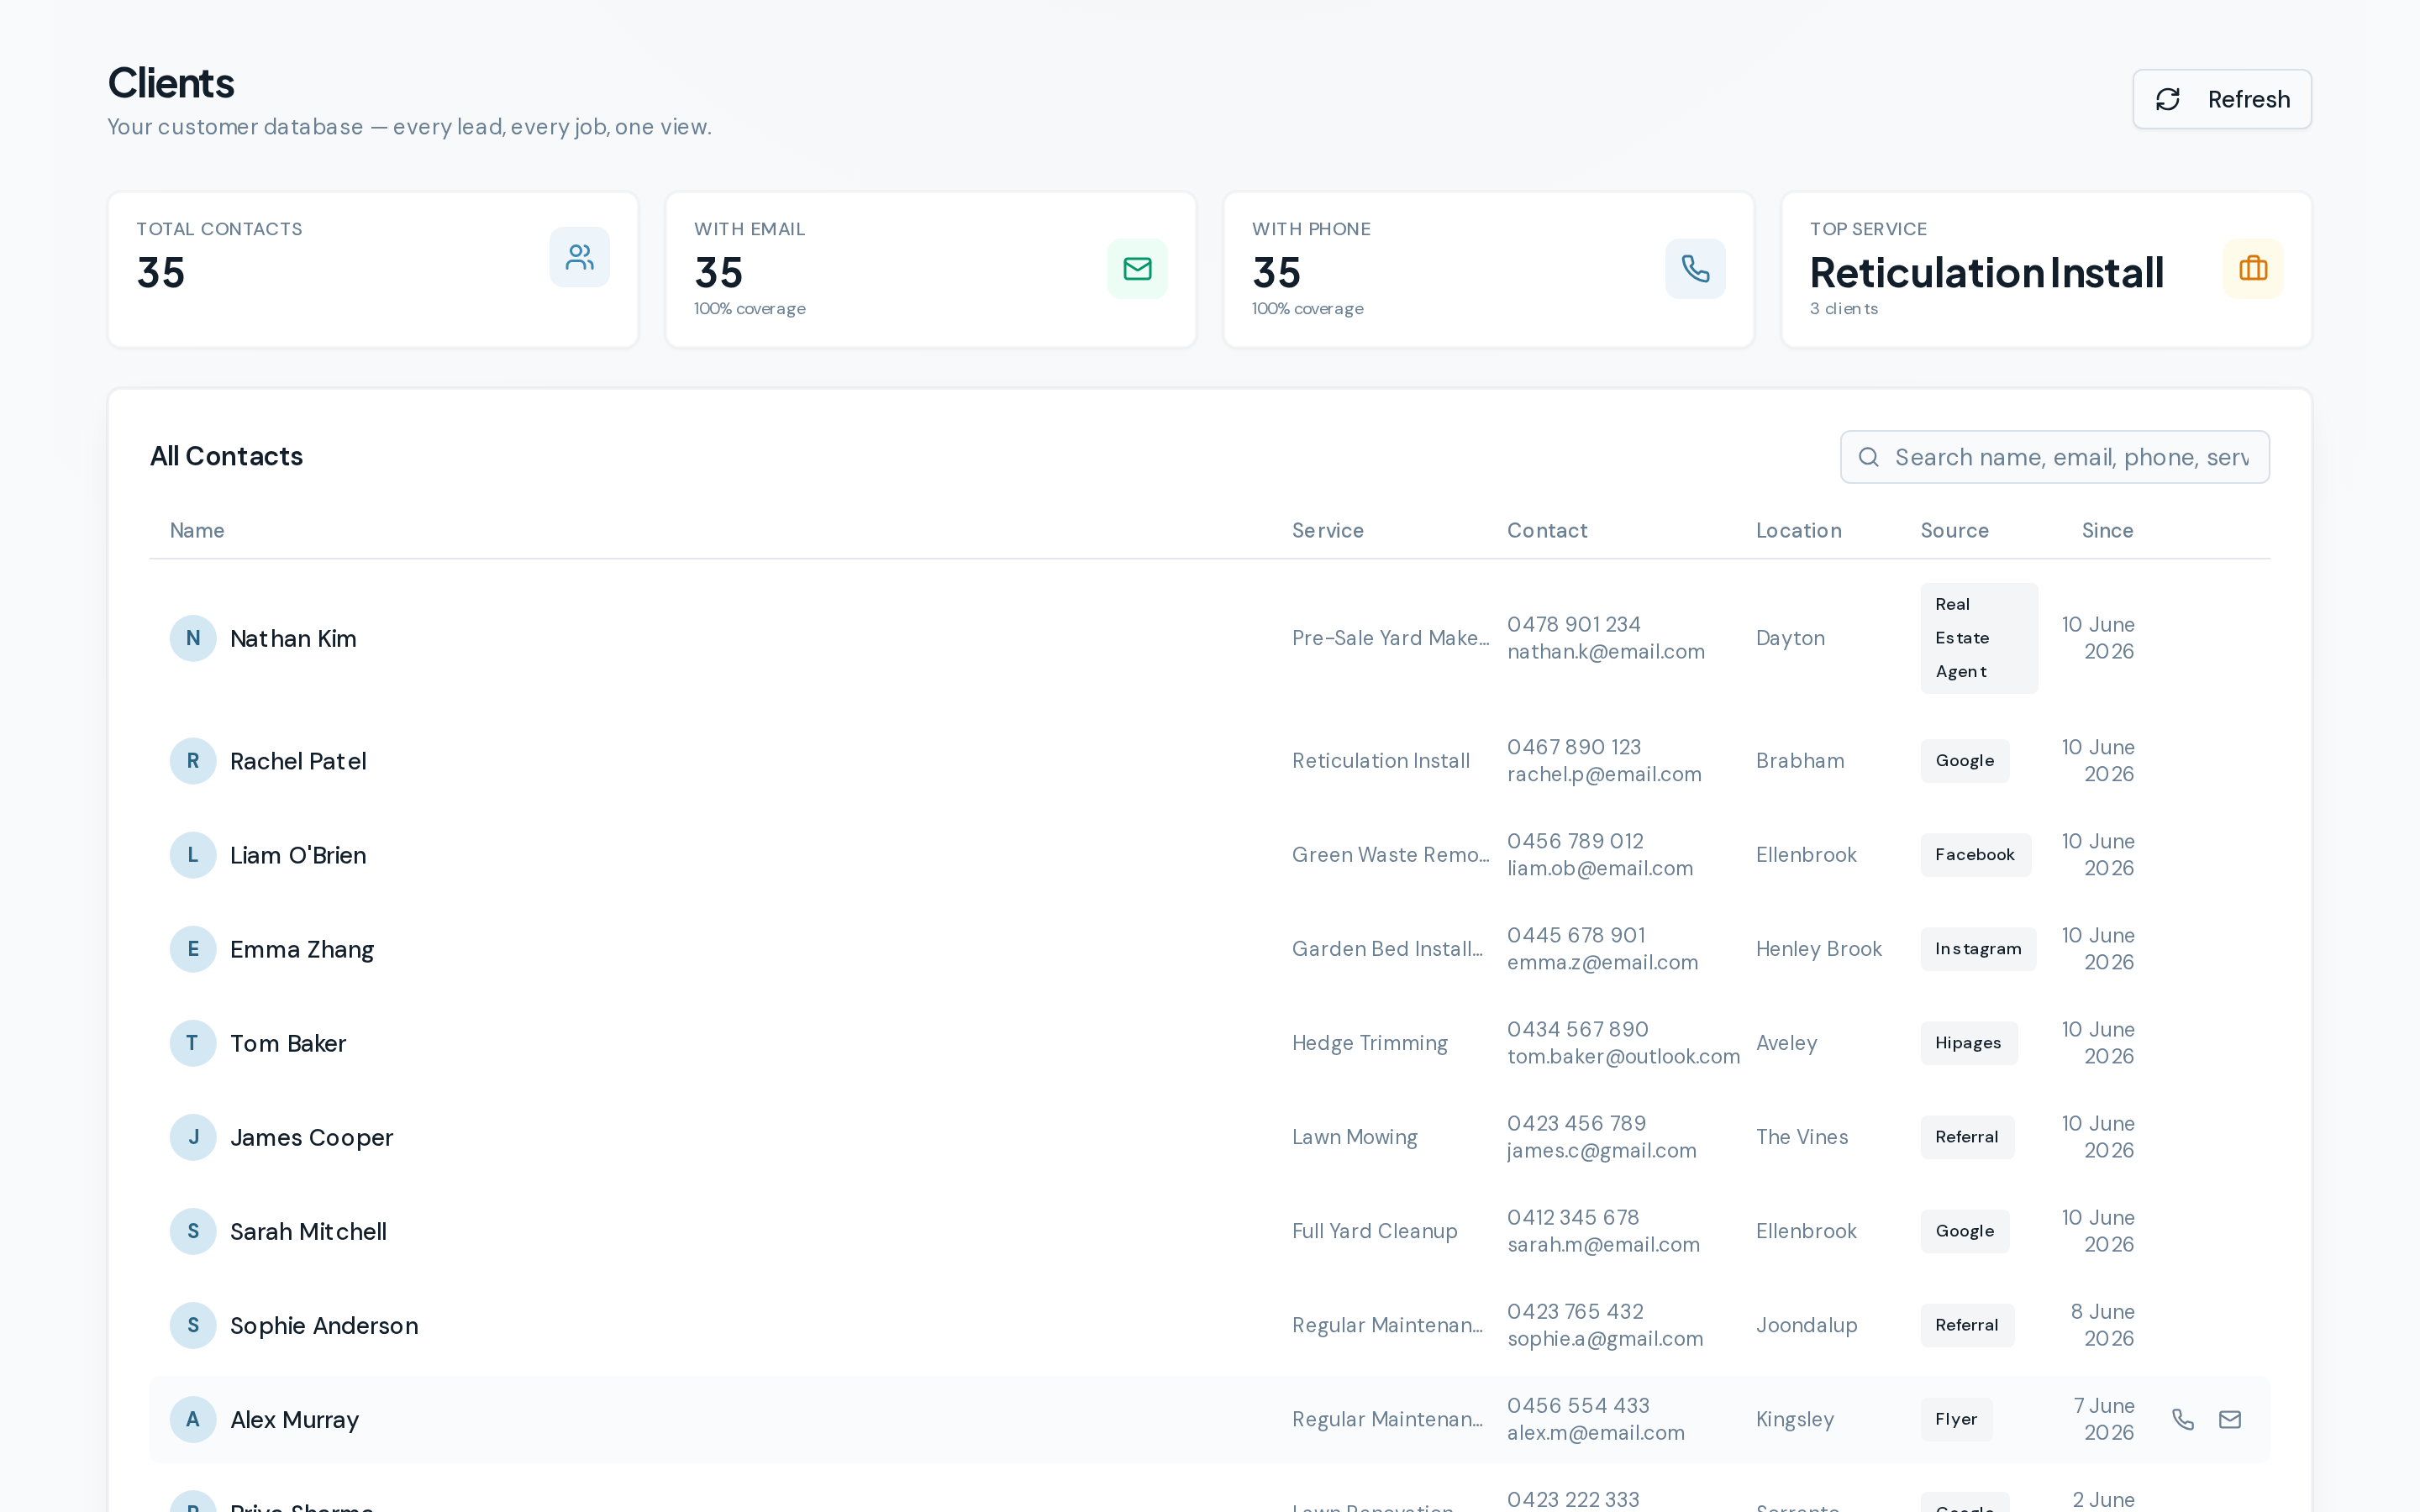Click phone number 0423 456 789
This screenshot has height=1512, width=2420.
click(x=1576, y=1123)
